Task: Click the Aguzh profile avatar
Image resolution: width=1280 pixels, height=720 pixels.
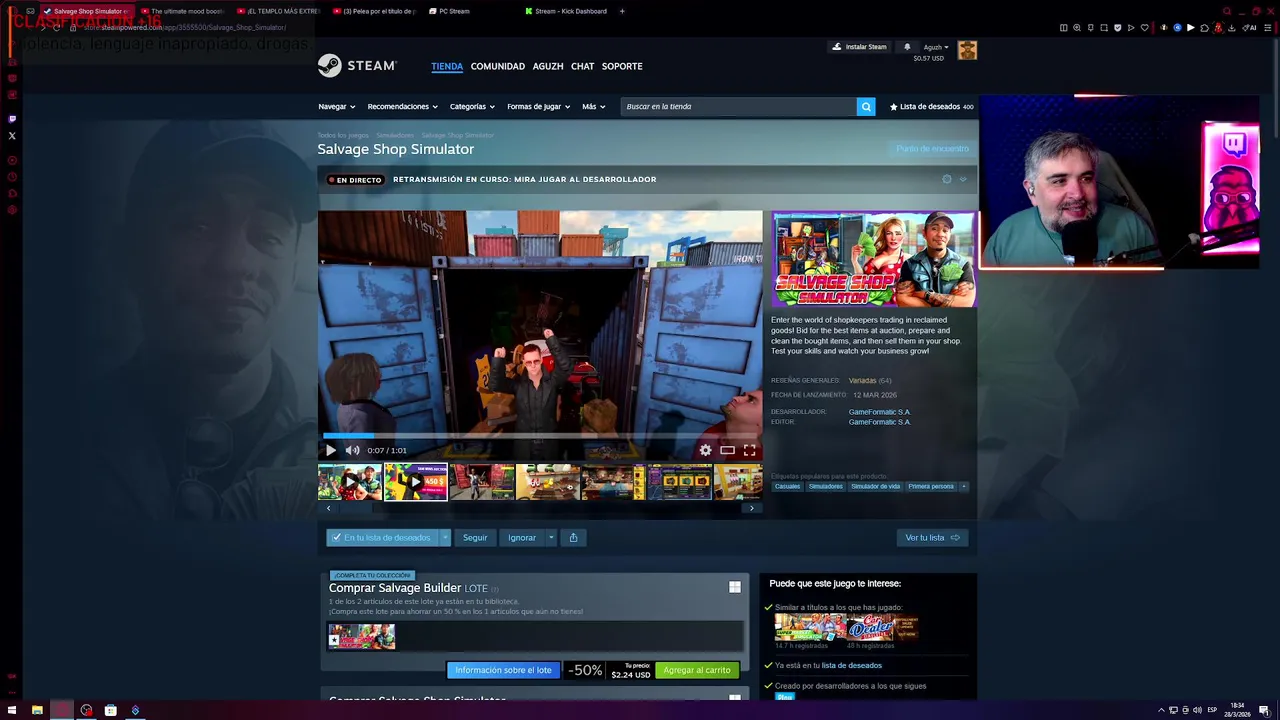Action: point(967,50)
